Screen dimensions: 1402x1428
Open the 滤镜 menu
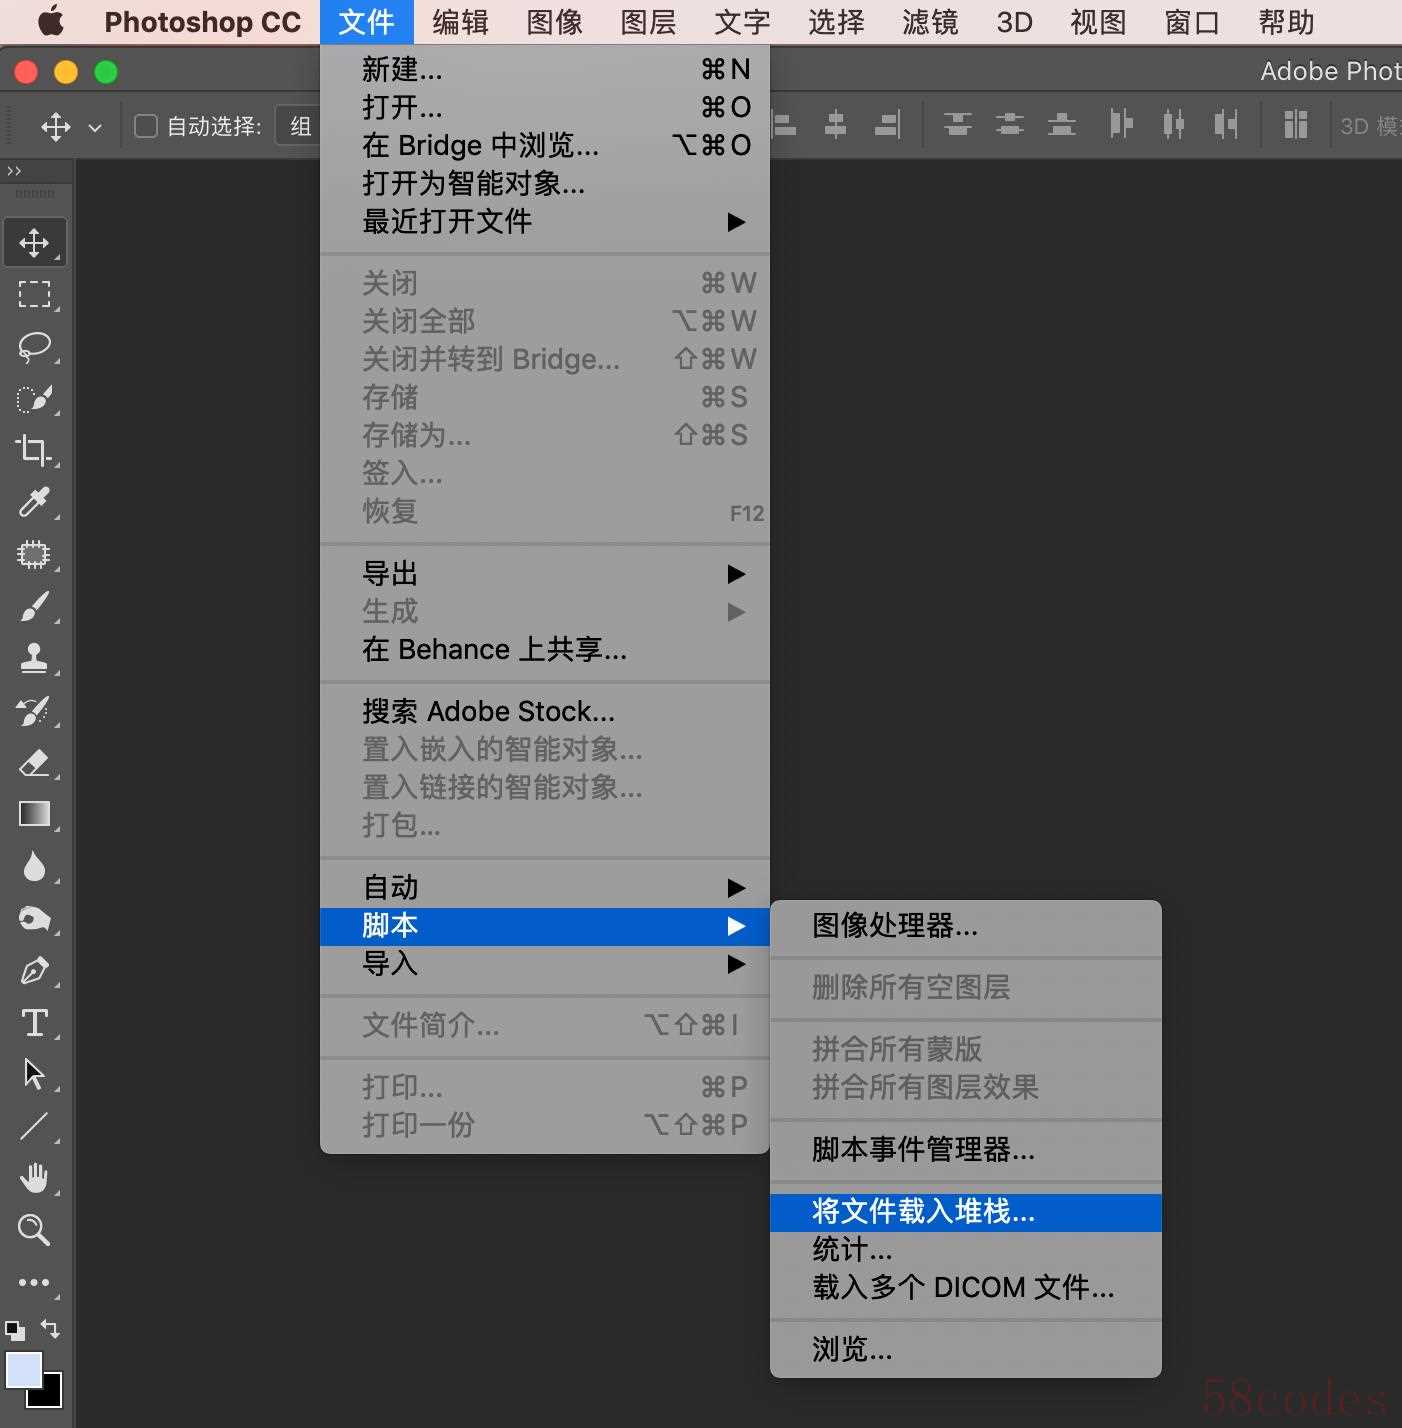click(x=930, y=22)
